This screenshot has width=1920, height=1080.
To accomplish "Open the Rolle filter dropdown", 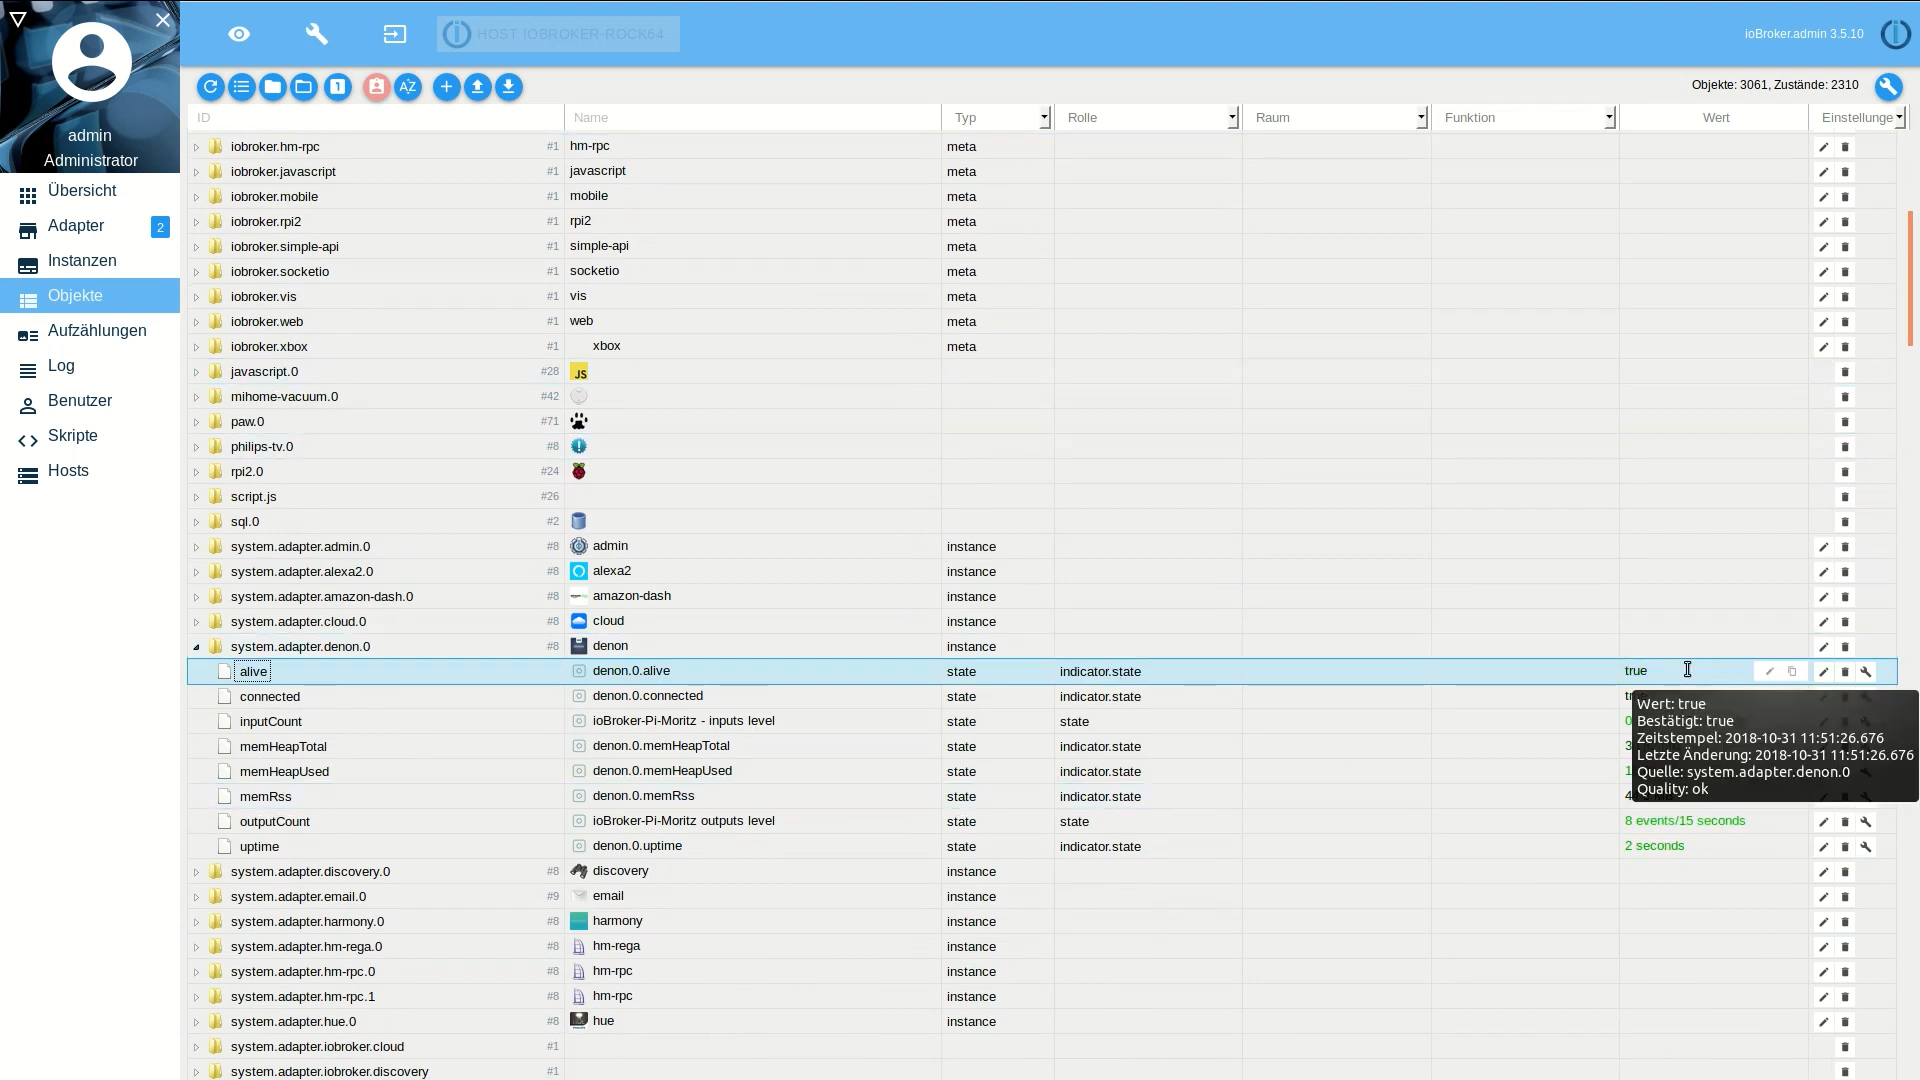I will tap(1232, 118).
